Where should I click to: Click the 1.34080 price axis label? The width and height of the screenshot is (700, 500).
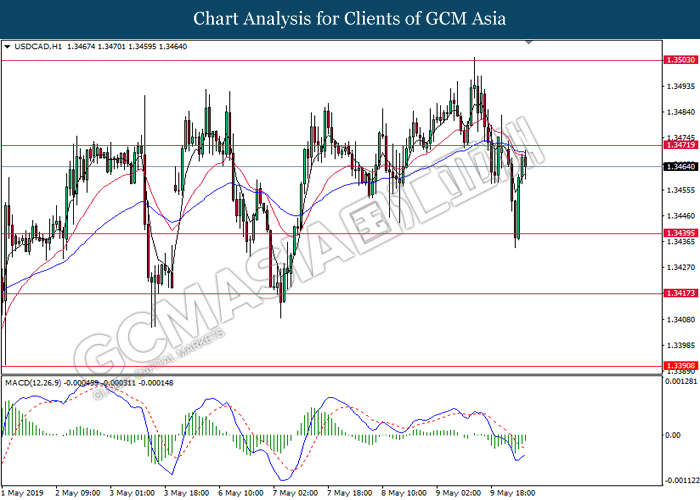680,320
